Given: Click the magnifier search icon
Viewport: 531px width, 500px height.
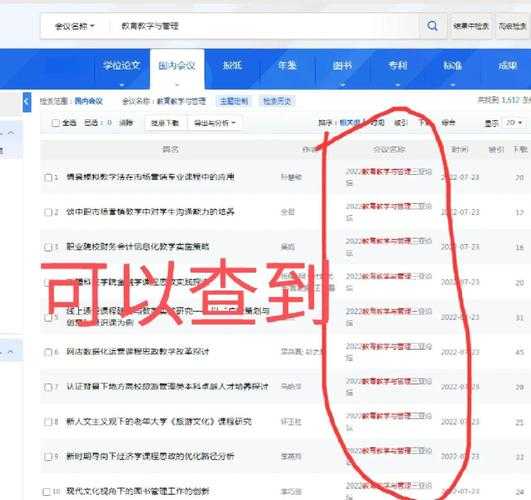Looking at the screenshot, I should (x=432, y=26).
